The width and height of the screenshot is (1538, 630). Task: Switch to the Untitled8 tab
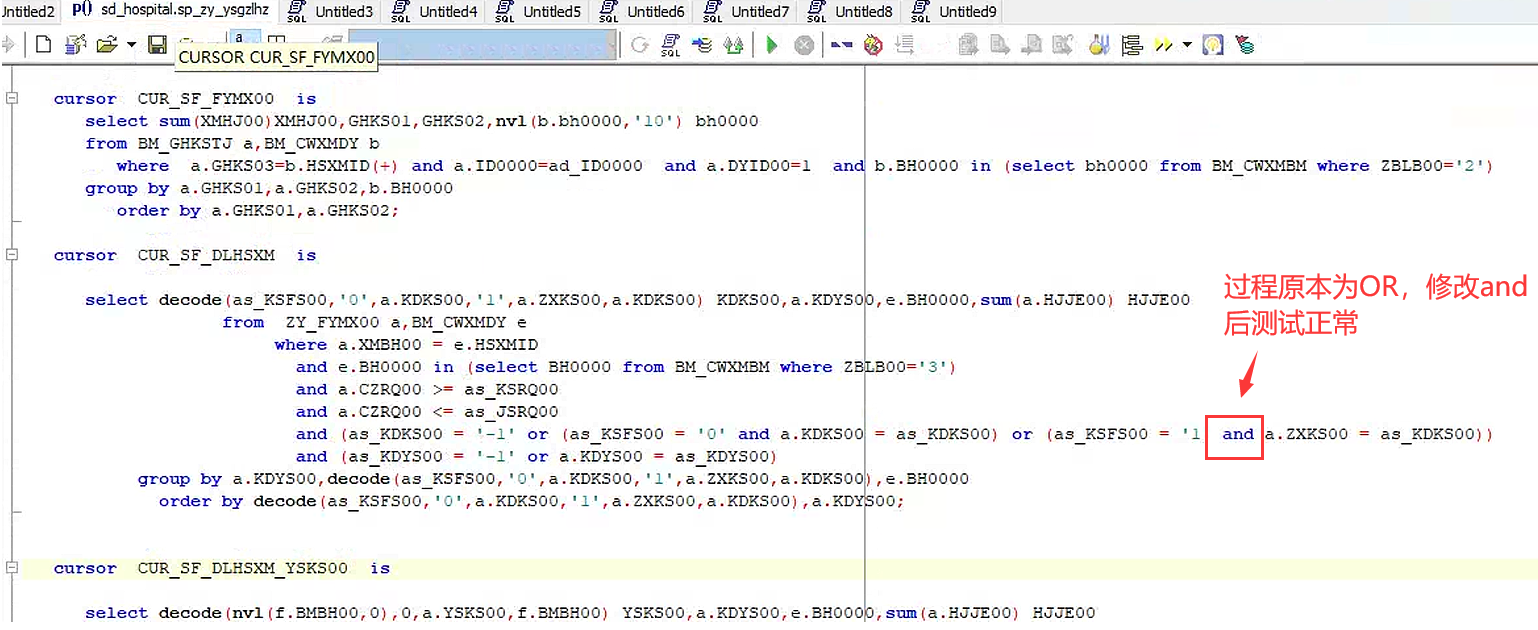pyautogui.click(x=851, y=12)
